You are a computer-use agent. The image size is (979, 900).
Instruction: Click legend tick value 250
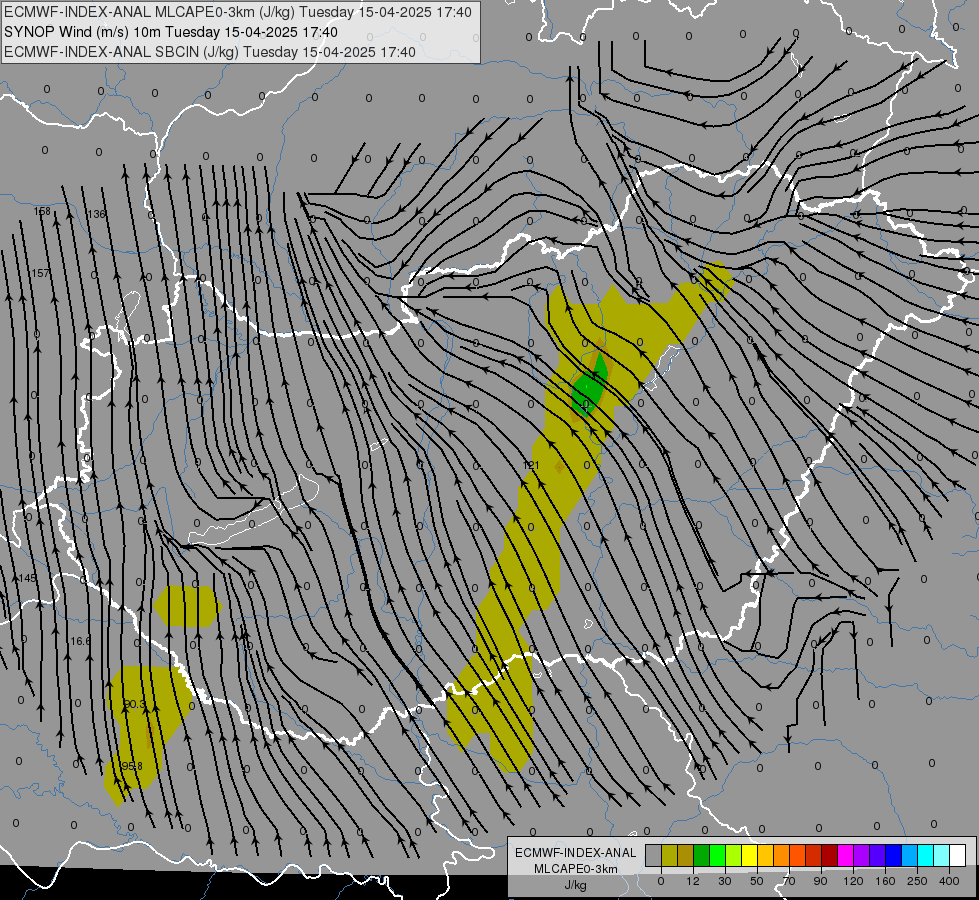(917, 881)
